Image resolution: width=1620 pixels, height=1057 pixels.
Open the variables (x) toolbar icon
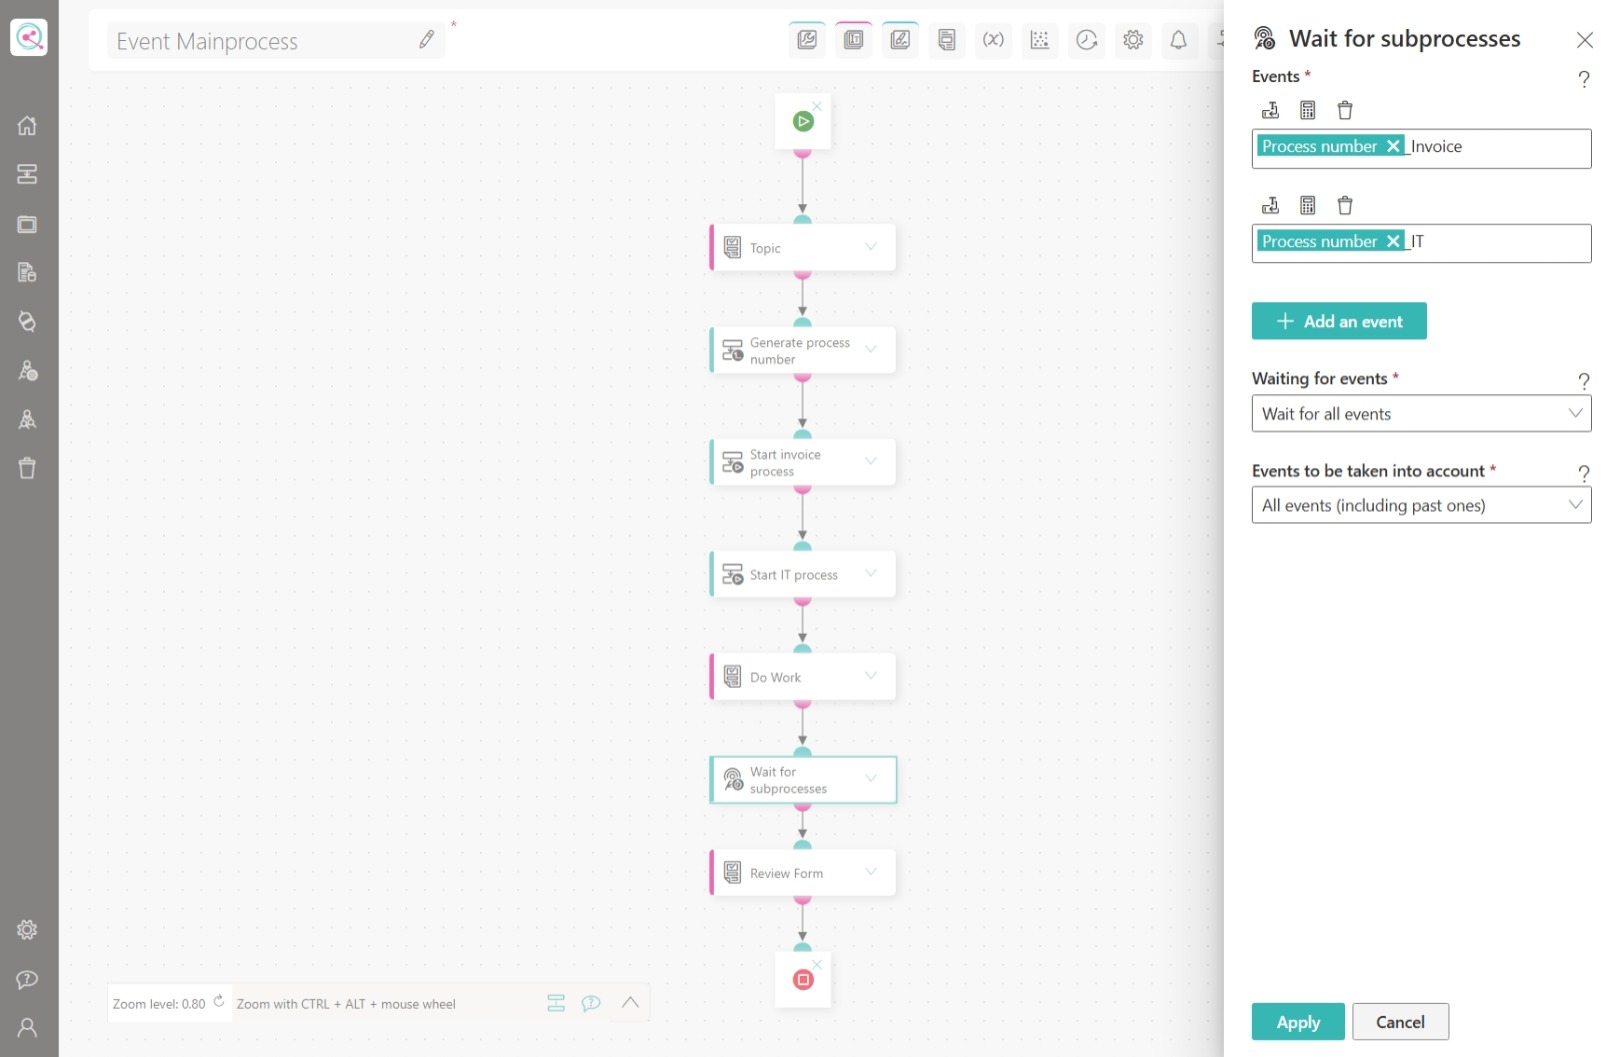point(993,40)
